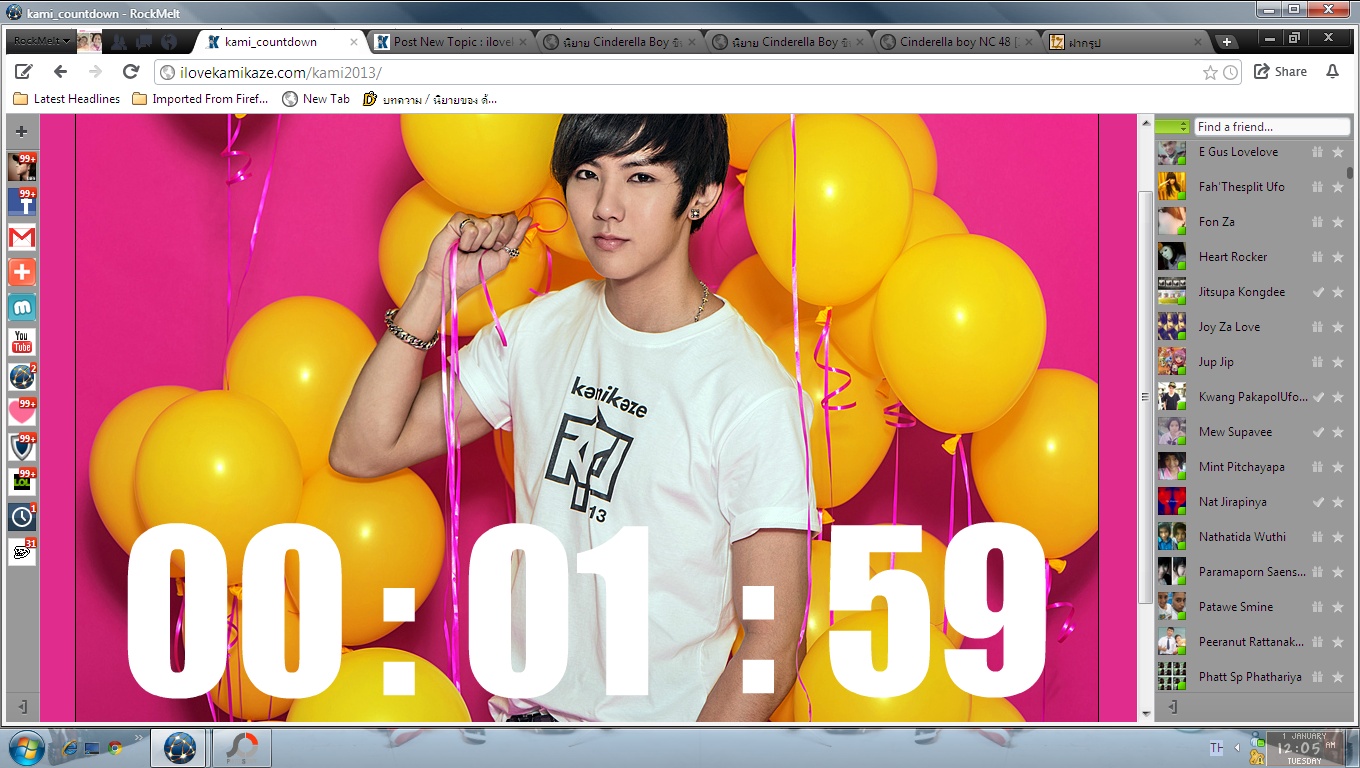Add a new app with the plus button
The width and height of the screenshot is (1360, 768).
22,131
